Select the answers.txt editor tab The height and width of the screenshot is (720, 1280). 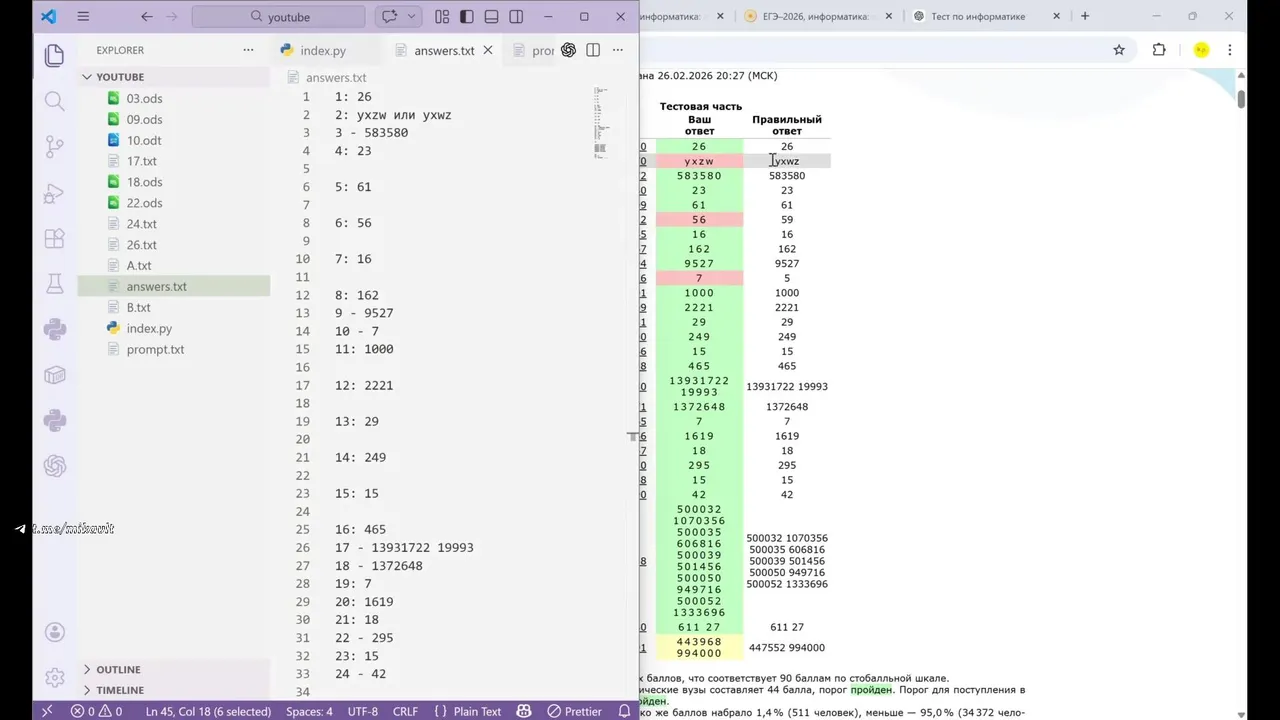(444, 50)
